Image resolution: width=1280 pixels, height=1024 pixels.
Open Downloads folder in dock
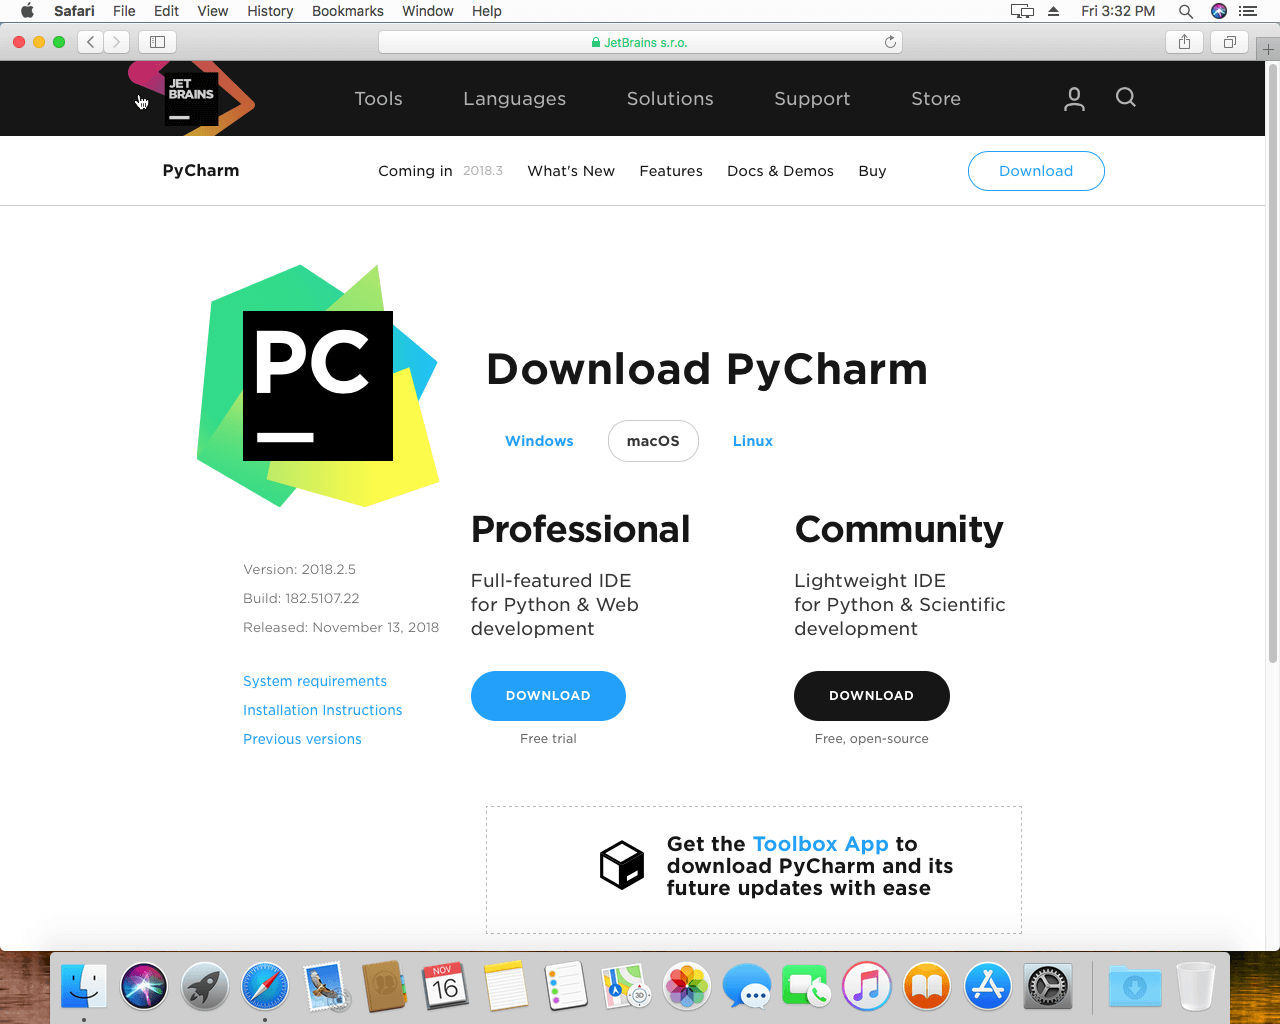[1135, 987]
